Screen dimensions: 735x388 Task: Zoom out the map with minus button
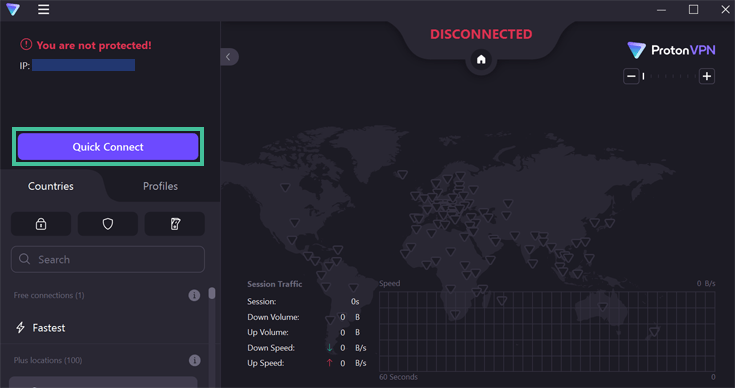(x=631, y=76)
